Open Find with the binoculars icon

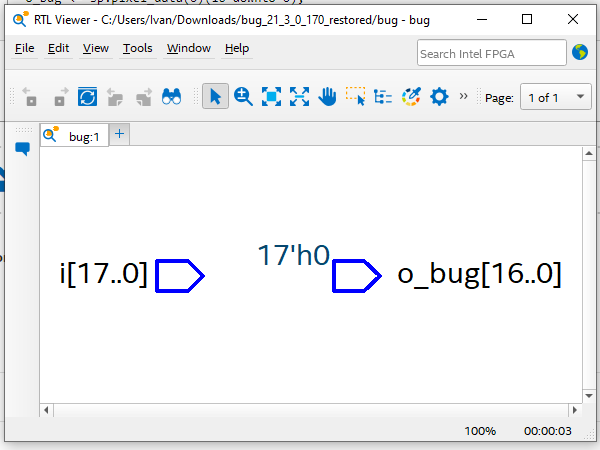tap(171, 96)
